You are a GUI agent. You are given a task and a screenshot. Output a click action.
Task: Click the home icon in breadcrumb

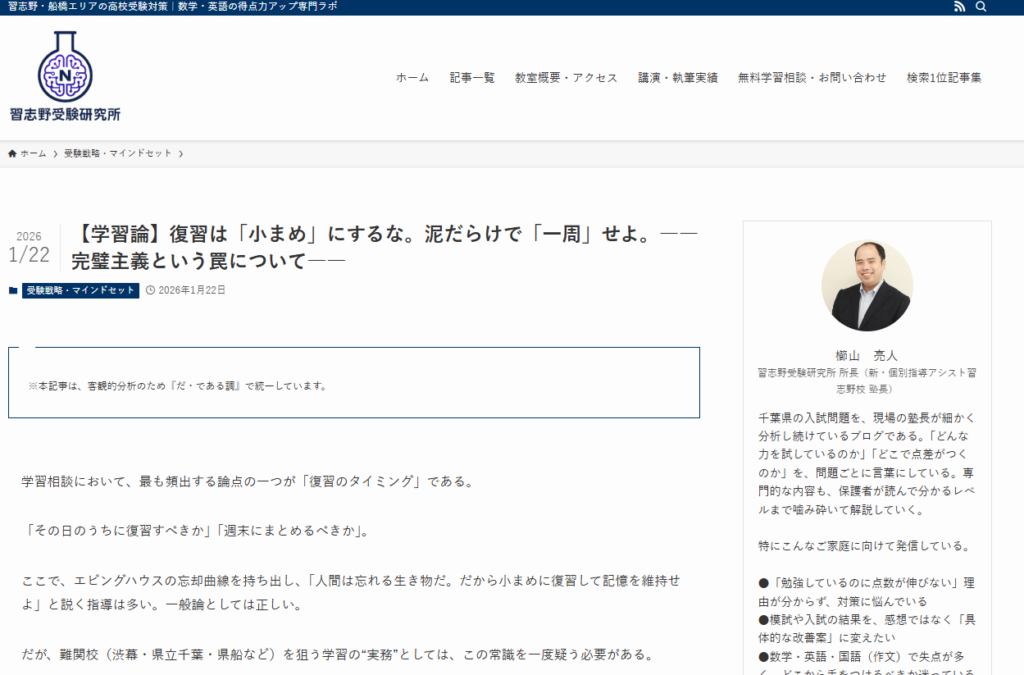[x=12, y=153]
